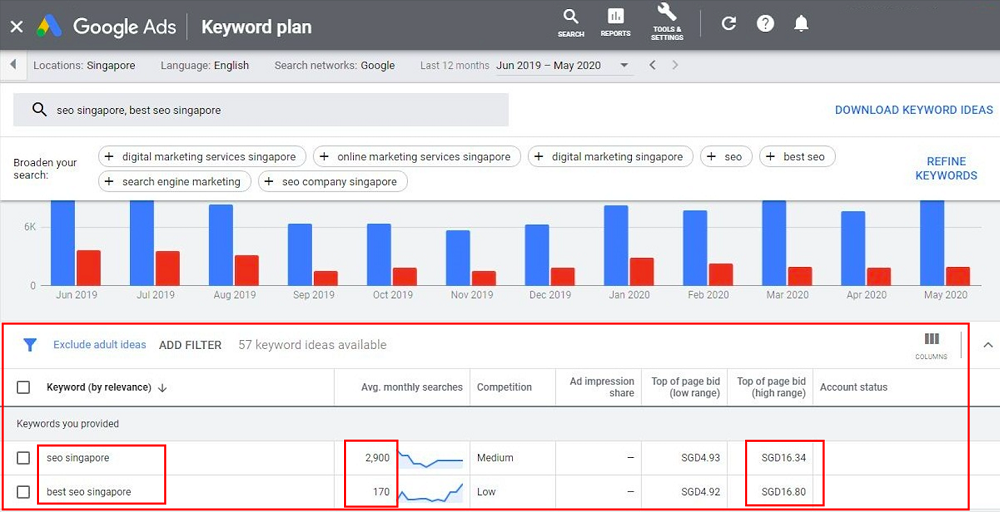Open the Search magnifier tool in header
The image size is (1000, 512).
(x=571, y=23)
